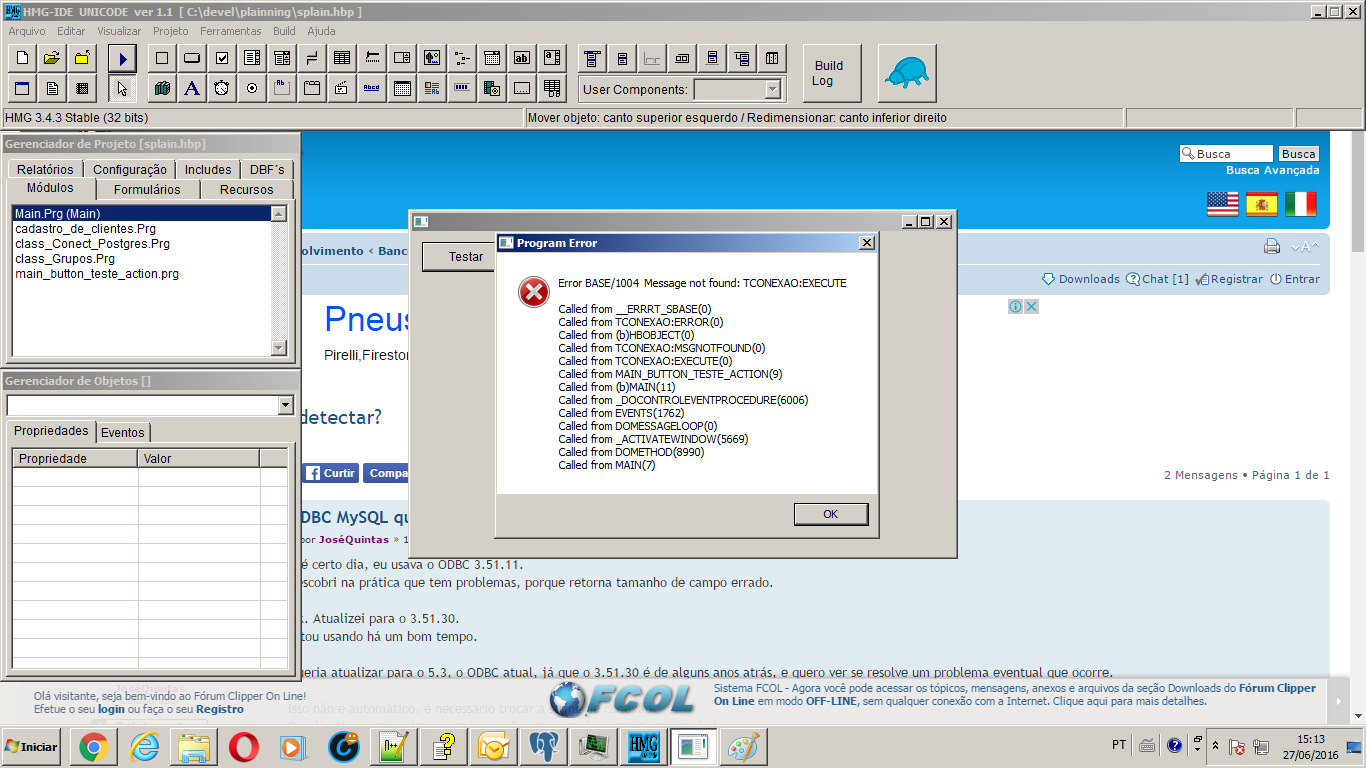Image resolution: width=1366 pixels, height=768 pixels.
Task: Click the printer icon on the forum page
Action: pos(1272,247)
